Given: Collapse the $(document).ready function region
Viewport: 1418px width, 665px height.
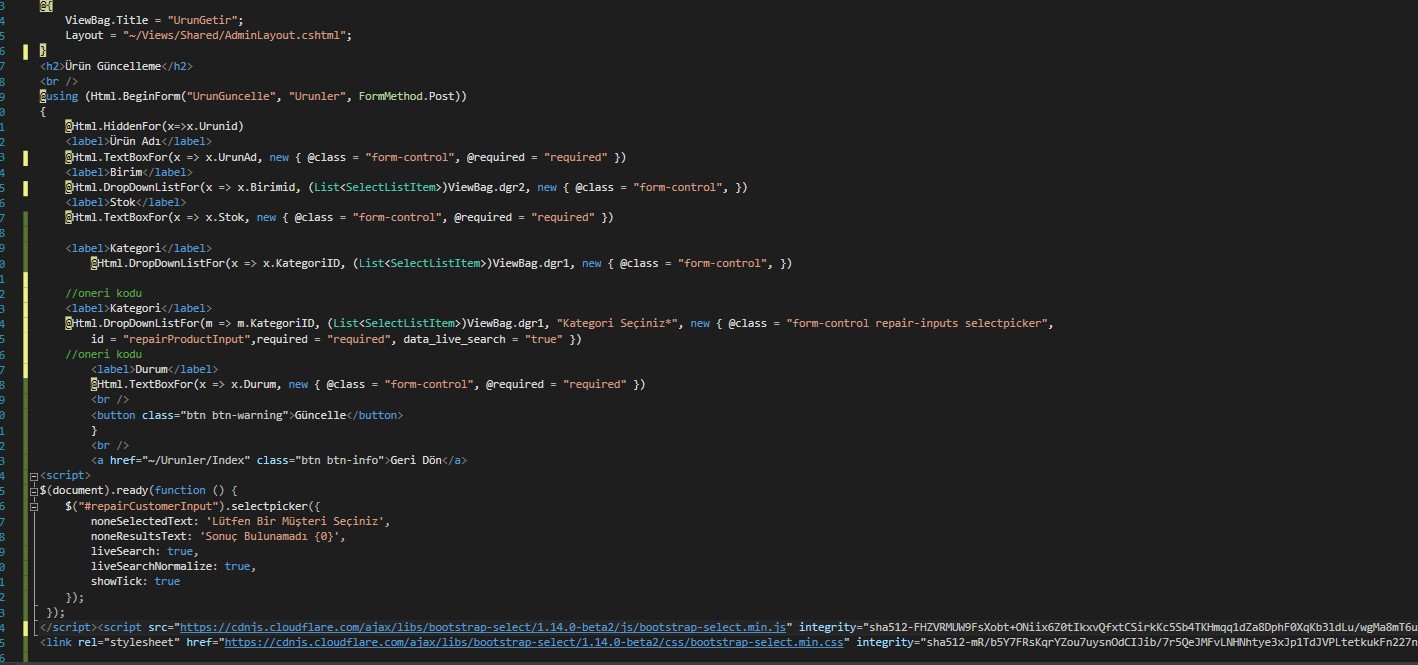Looking at the screenshot, I should pyautogui.click(x=34, y=491).
